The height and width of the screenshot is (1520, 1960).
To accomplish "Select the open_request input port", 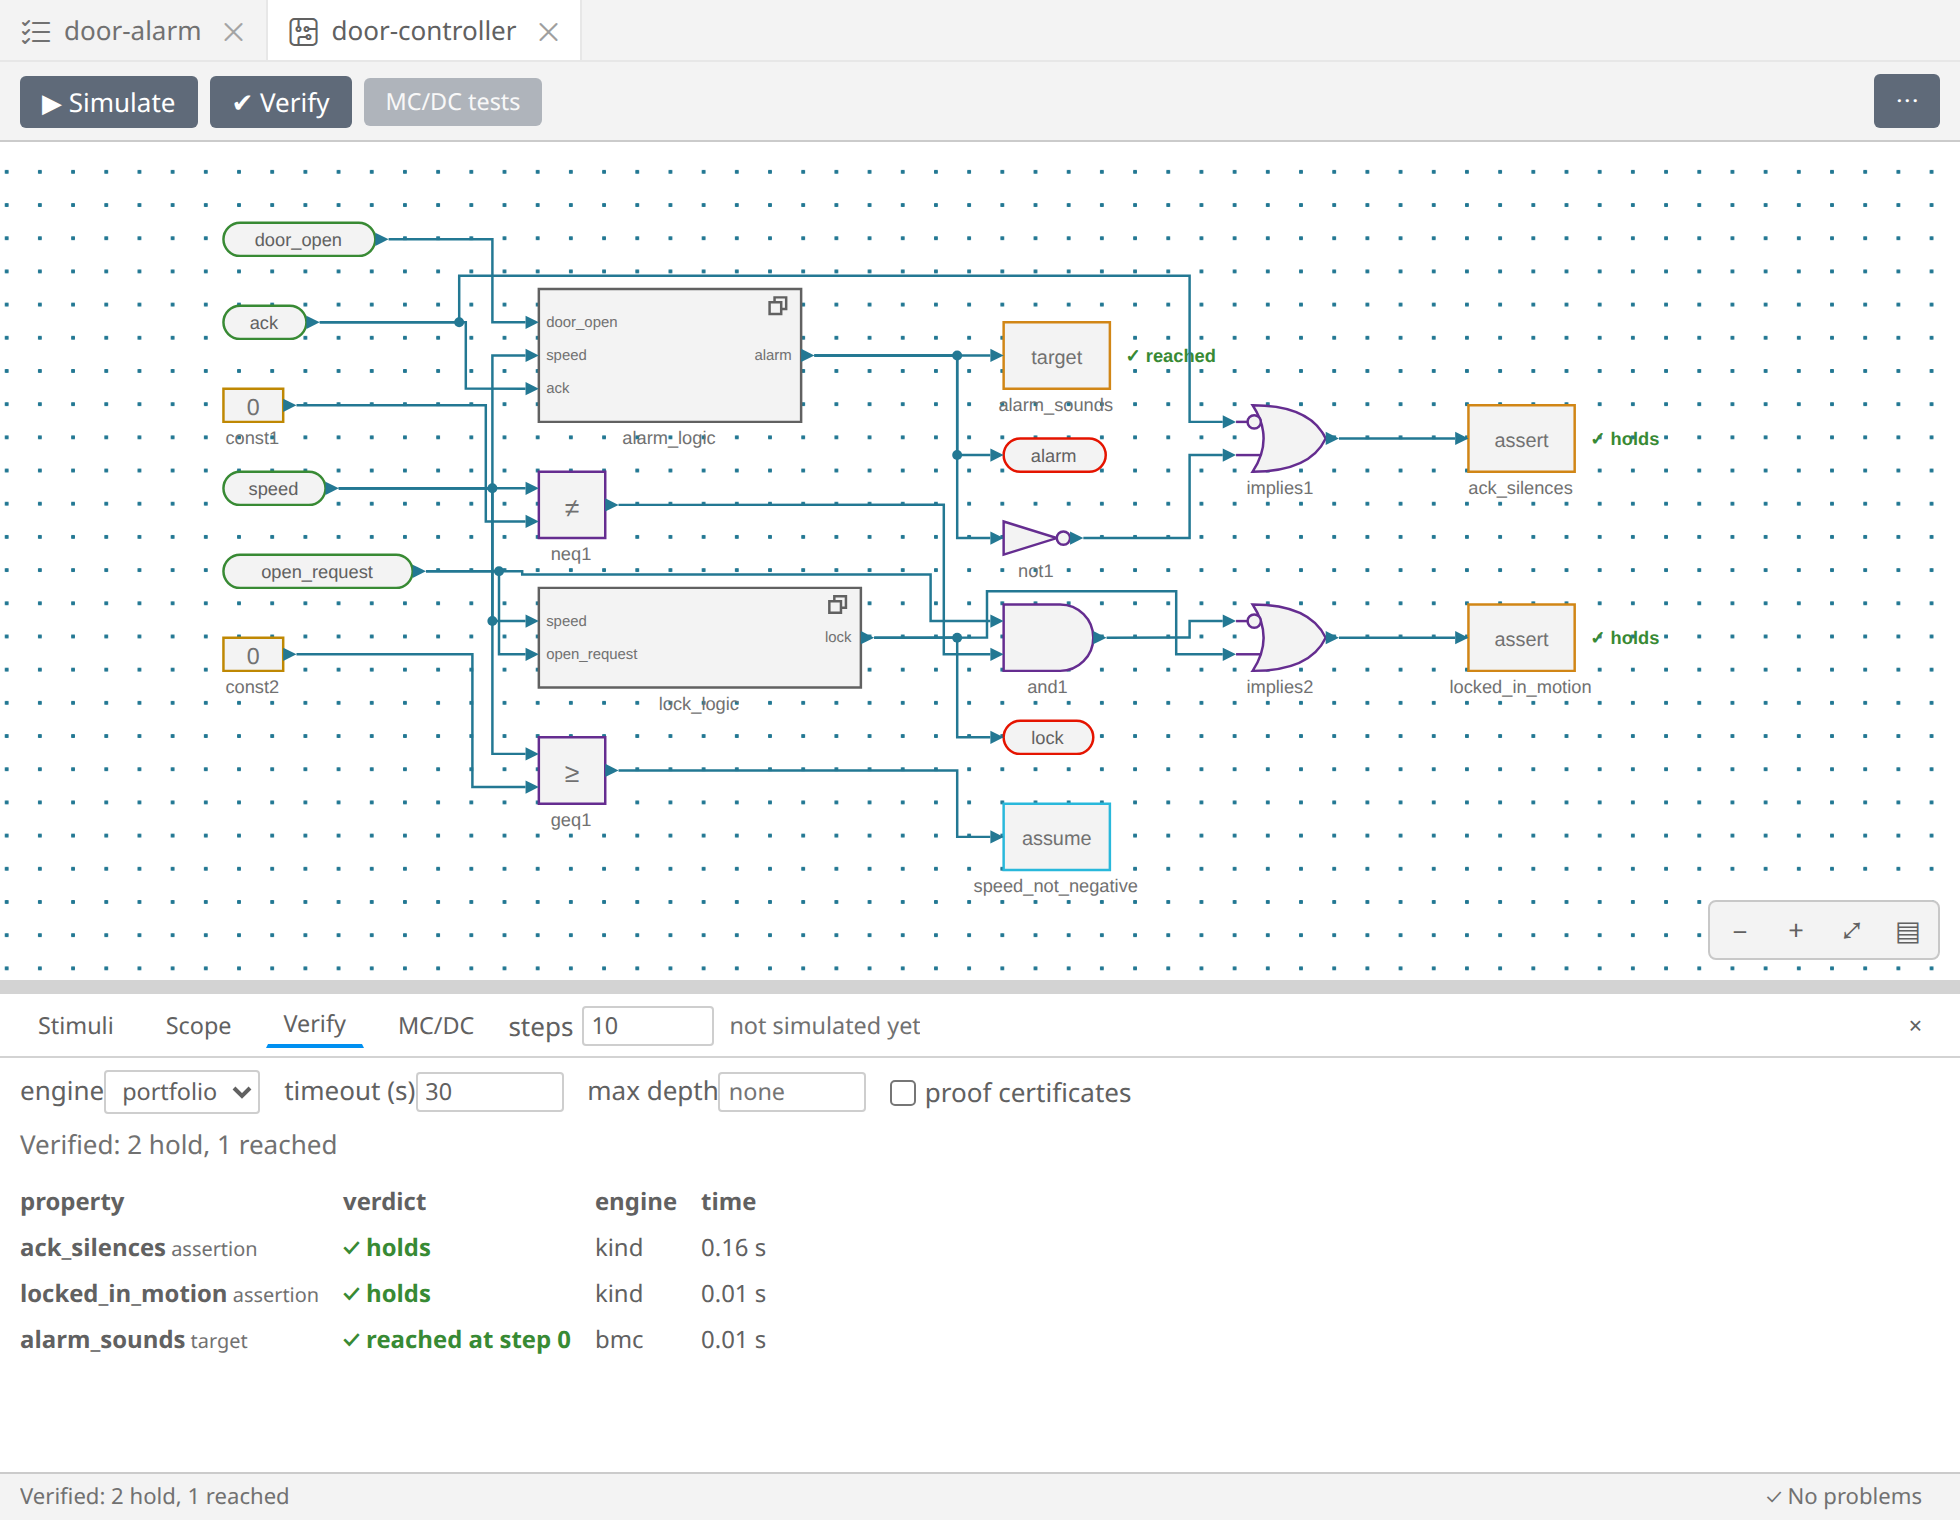I will coord(317,571).
